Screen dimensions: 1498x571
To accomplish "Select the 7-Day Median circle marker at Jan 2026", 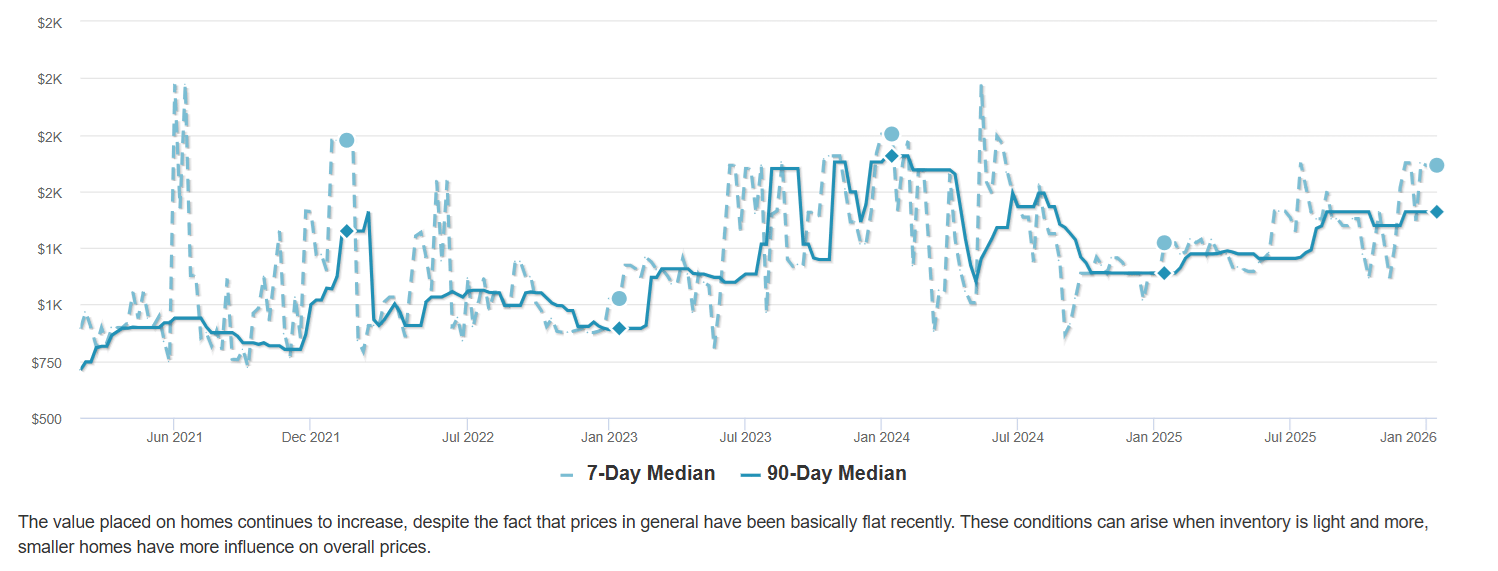I will (x=1436, y=165).
